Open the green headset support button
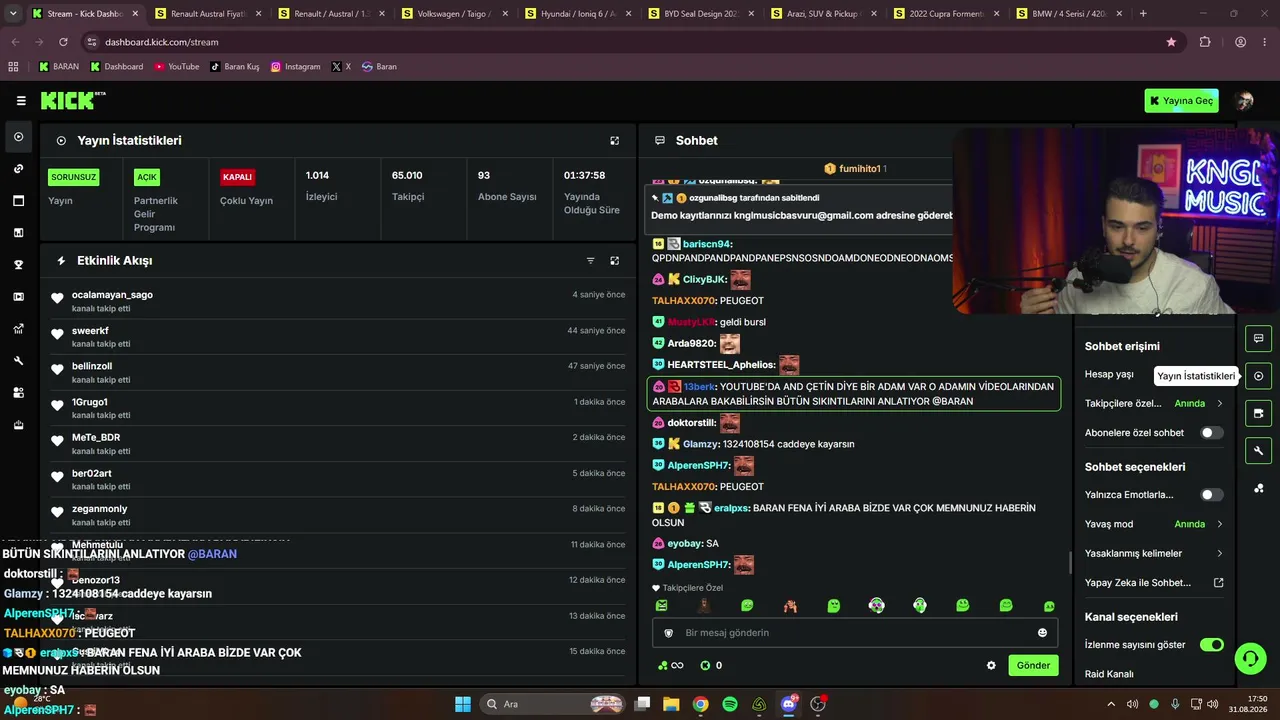 pos(1250,658)
